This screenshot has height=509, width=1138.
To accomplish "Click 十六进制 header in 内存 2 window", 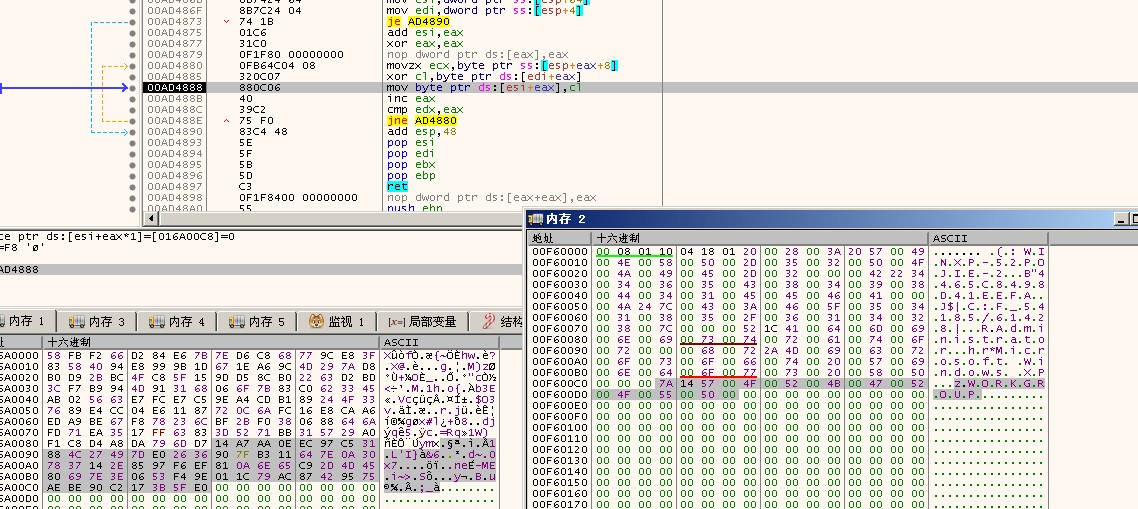I will [620, 238].
